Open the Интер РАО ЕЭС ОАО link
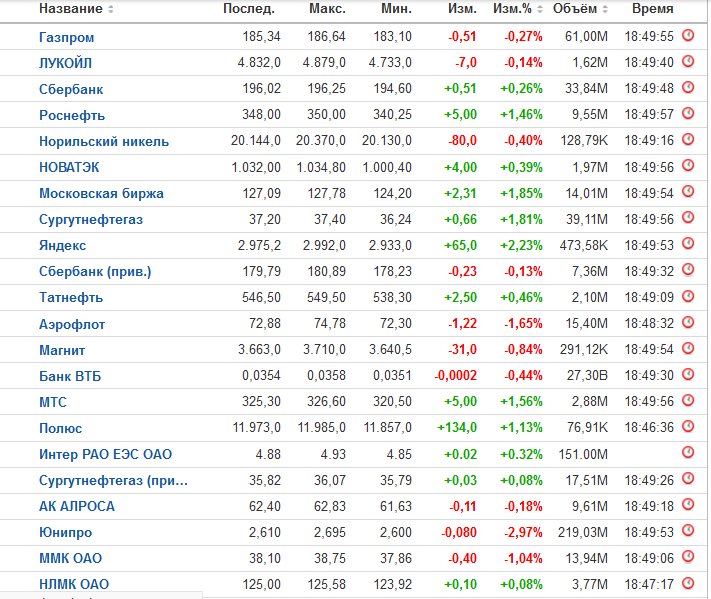 [x=105, y=454]
